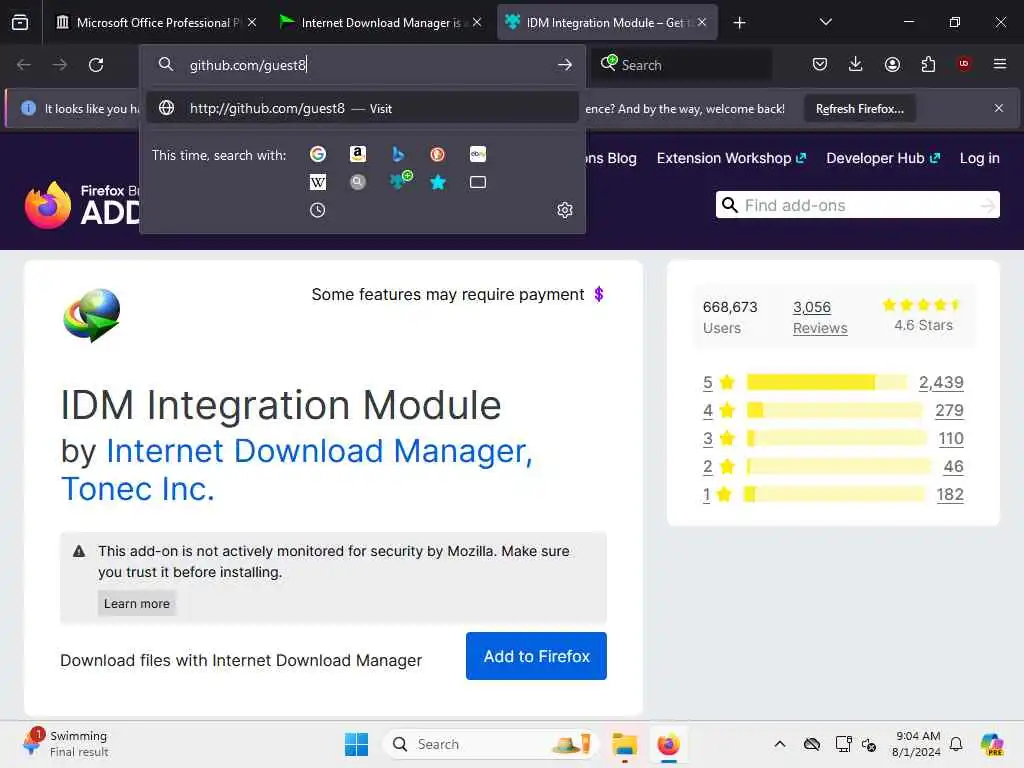Image resolution: width=1024 pixels, height=768 pixels.
Task: Close the Internet Download Manager tab
Action: click(477, 23)
